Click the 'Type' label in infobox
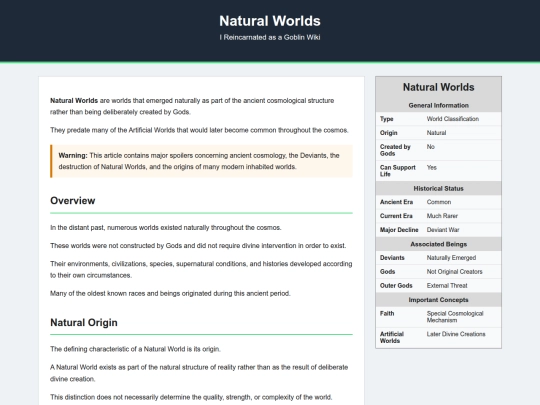540x405 pixels. pyautogui.click(x=386, y=119)
